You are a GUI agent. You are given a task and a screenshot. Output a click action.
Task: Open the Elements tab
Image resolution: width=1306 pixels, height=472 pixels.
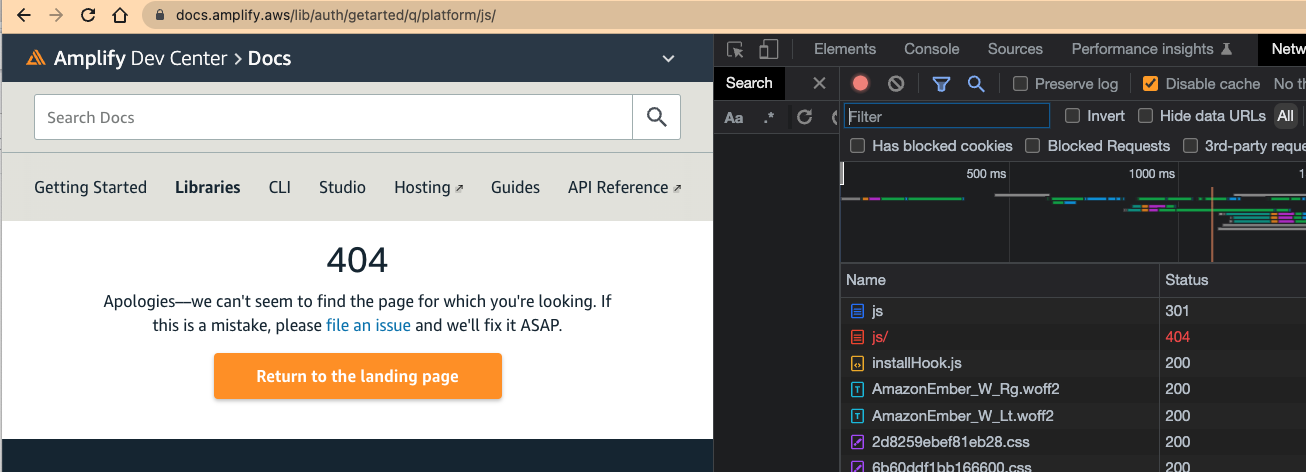tap(845, 49)
